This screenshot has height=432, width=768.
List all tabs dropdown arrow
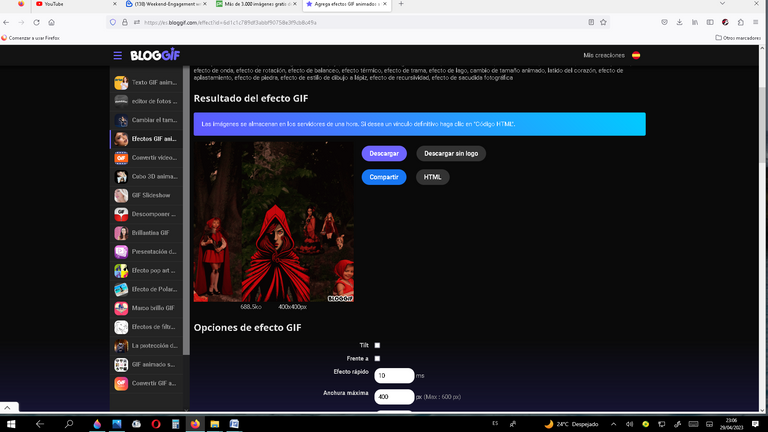[x=722, y=4]
